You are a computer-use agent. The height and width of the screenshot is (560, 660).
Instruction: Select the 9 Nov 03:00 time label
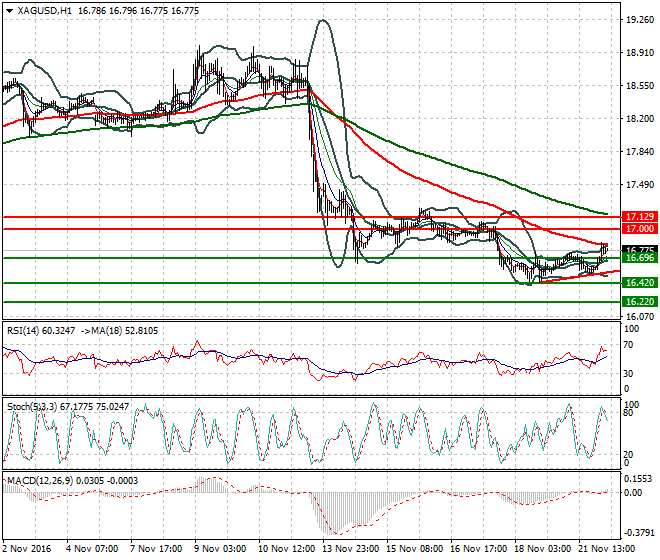[220, 549]
